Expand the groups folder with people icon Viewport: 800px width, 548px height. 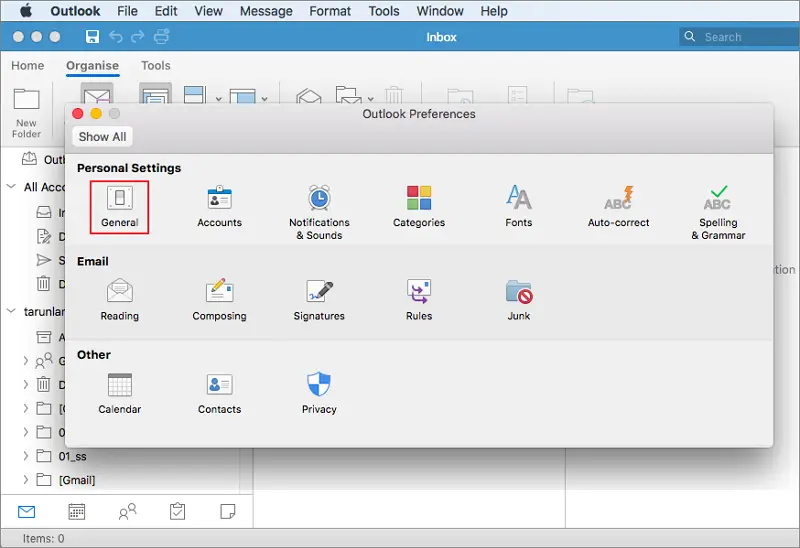pyautogui.click(x=26, y=361)
